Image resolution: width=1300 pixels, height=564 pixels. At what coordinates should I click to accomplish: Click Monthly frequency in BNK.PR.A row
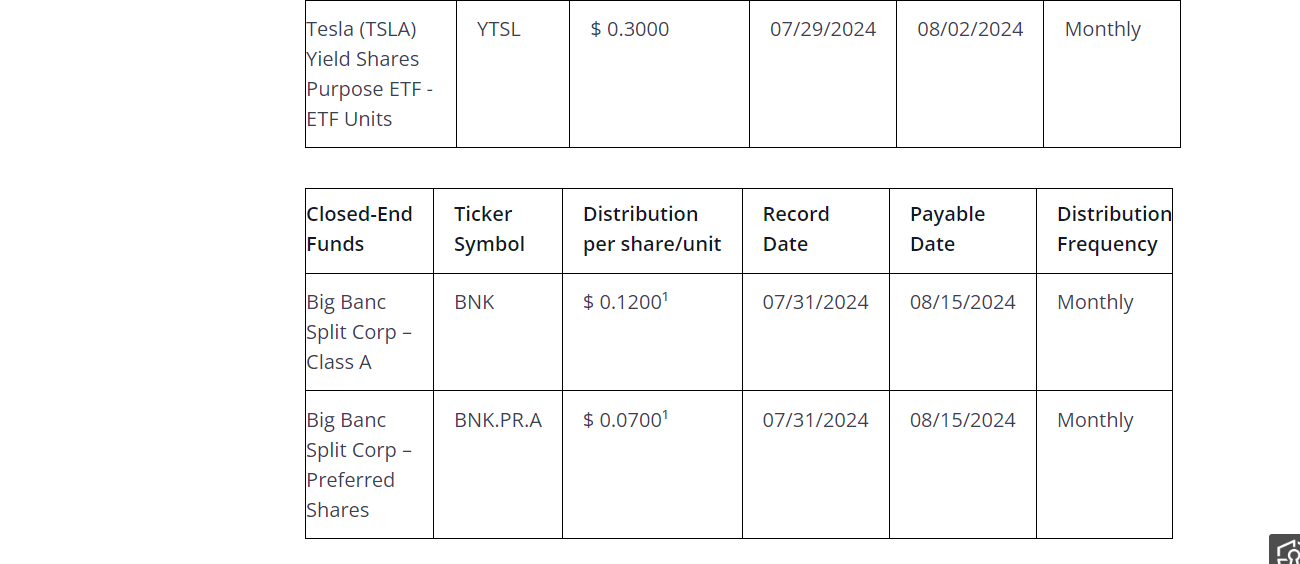pos(1095,420)
